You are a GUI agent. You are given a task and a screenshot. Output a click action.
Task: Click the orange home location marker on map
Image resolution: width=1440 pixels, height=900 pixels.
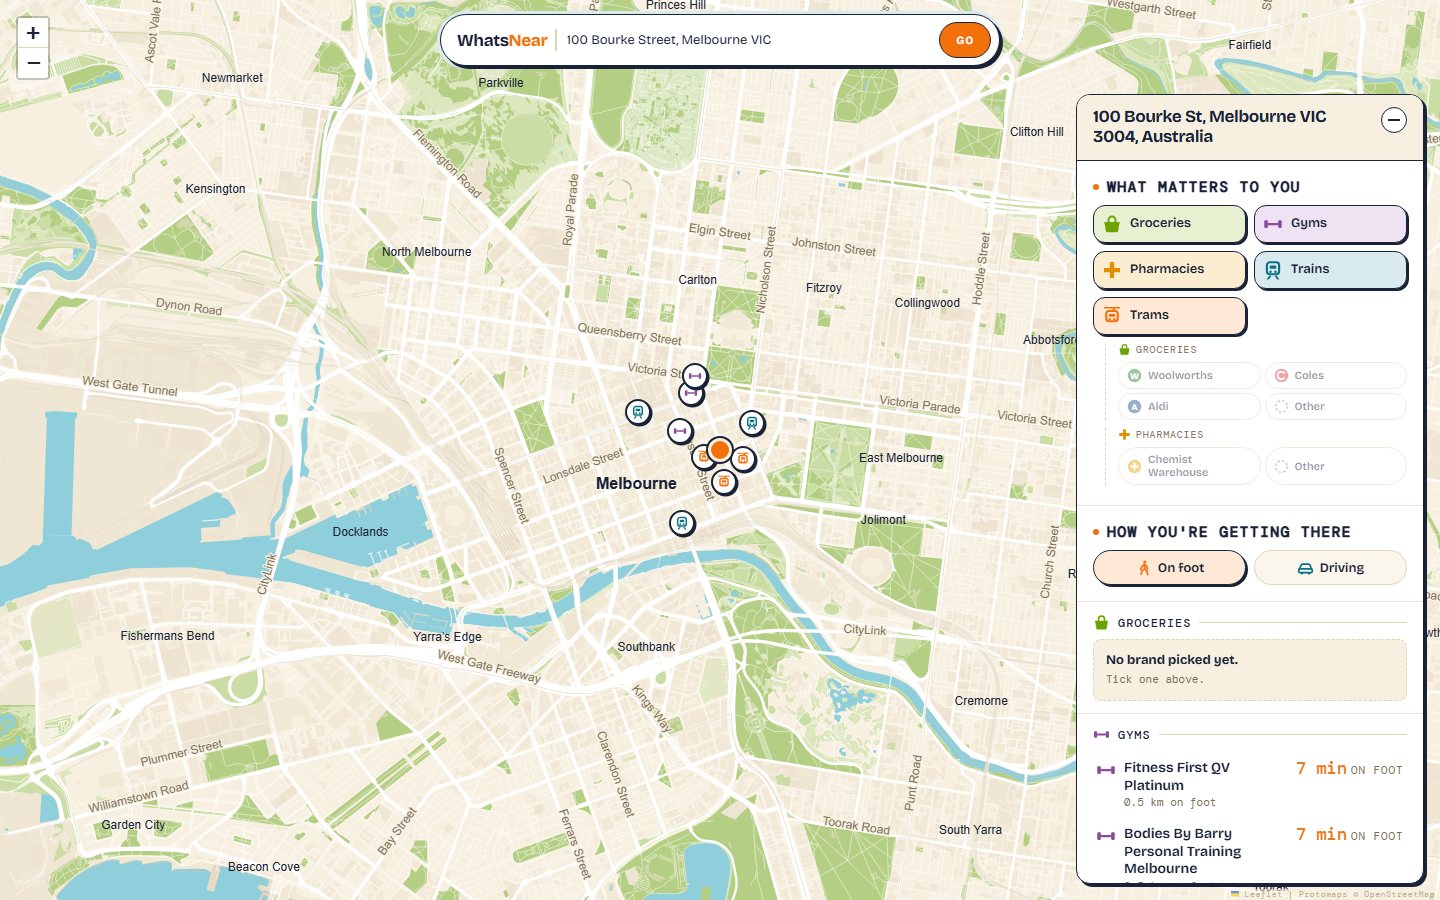coord(719,450)
